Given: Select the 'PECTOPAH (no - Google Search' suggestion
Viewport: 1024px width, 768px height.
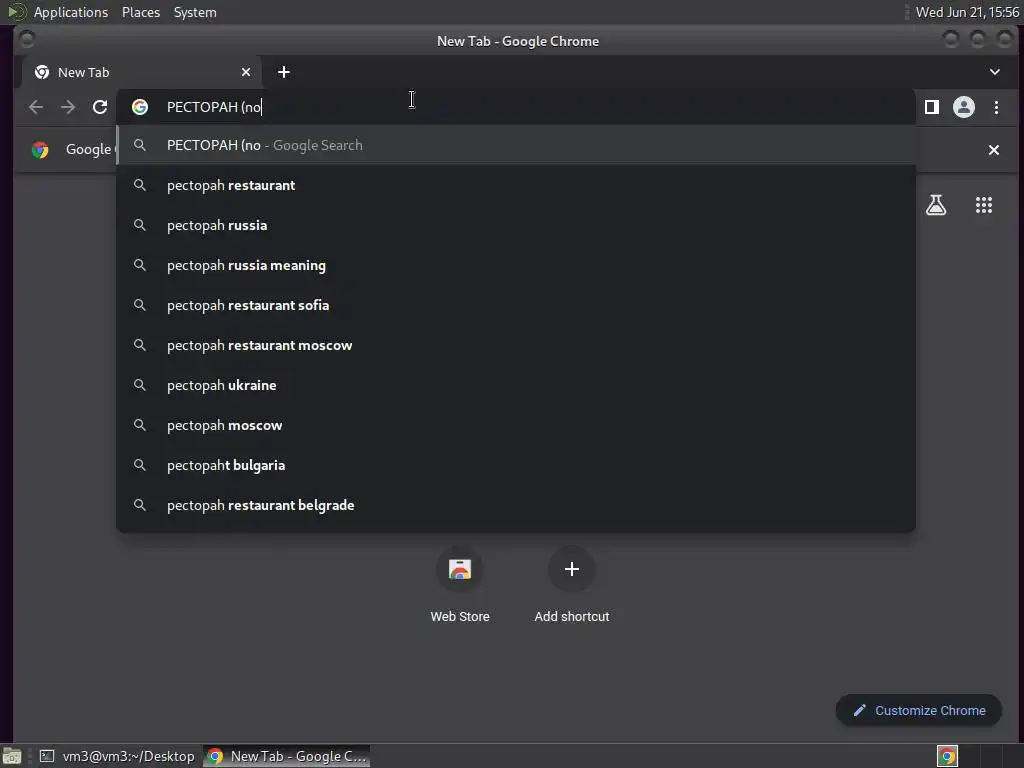Looking at the screenshot, I should pos(516,145).
